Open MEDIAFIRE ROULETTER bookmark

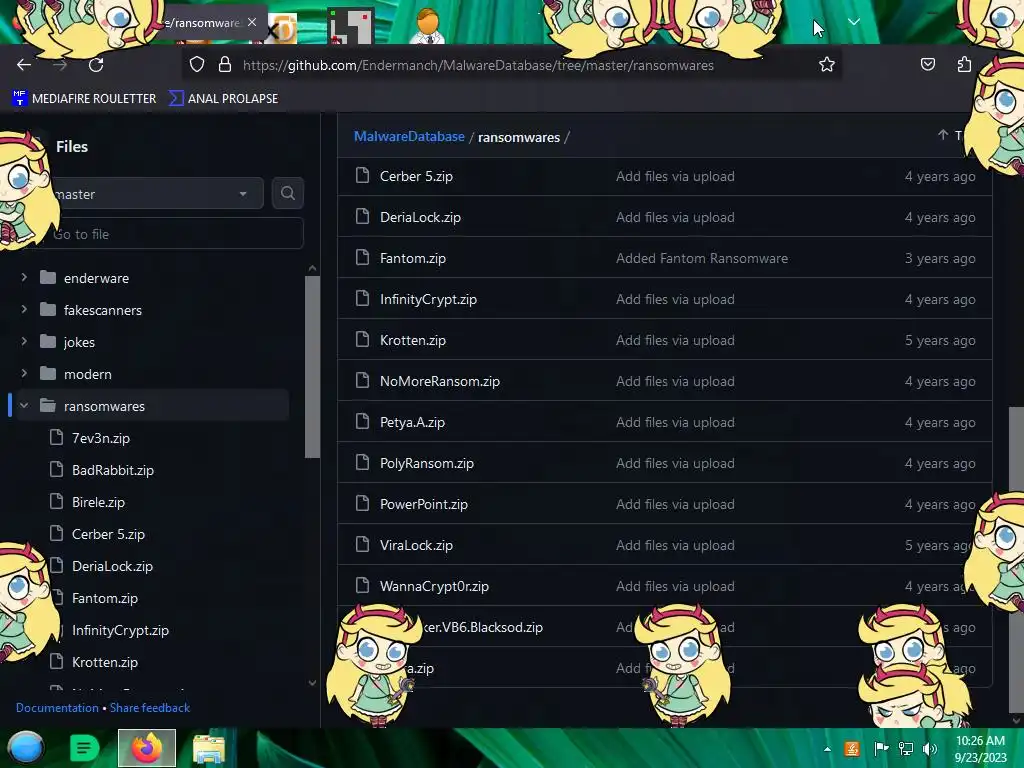coord(84,99)
